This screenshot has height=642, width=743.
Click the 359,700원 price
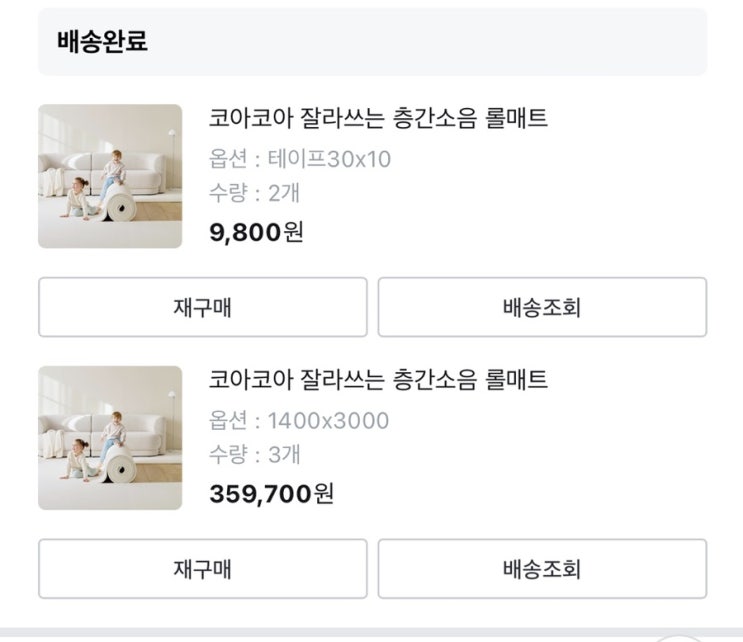click(271, 494)
